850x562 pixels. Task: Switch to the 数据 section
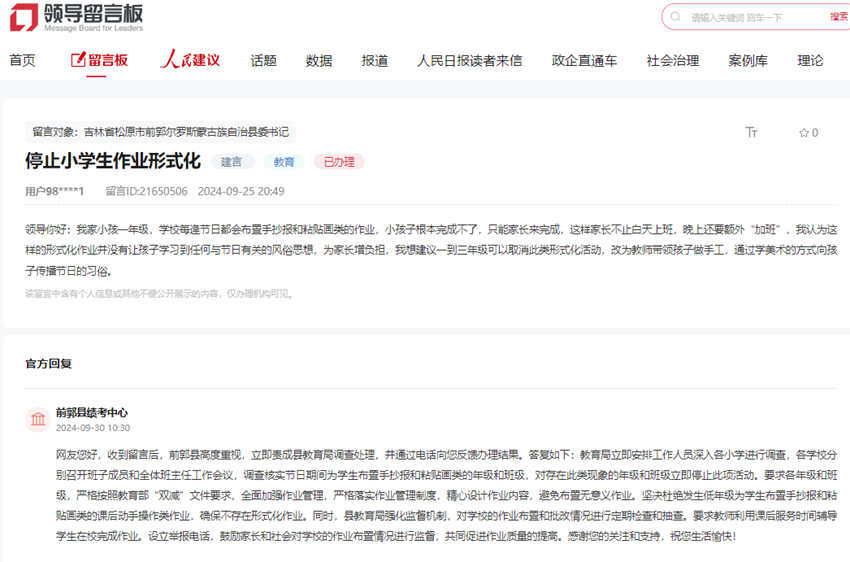(x=319, y=60)
